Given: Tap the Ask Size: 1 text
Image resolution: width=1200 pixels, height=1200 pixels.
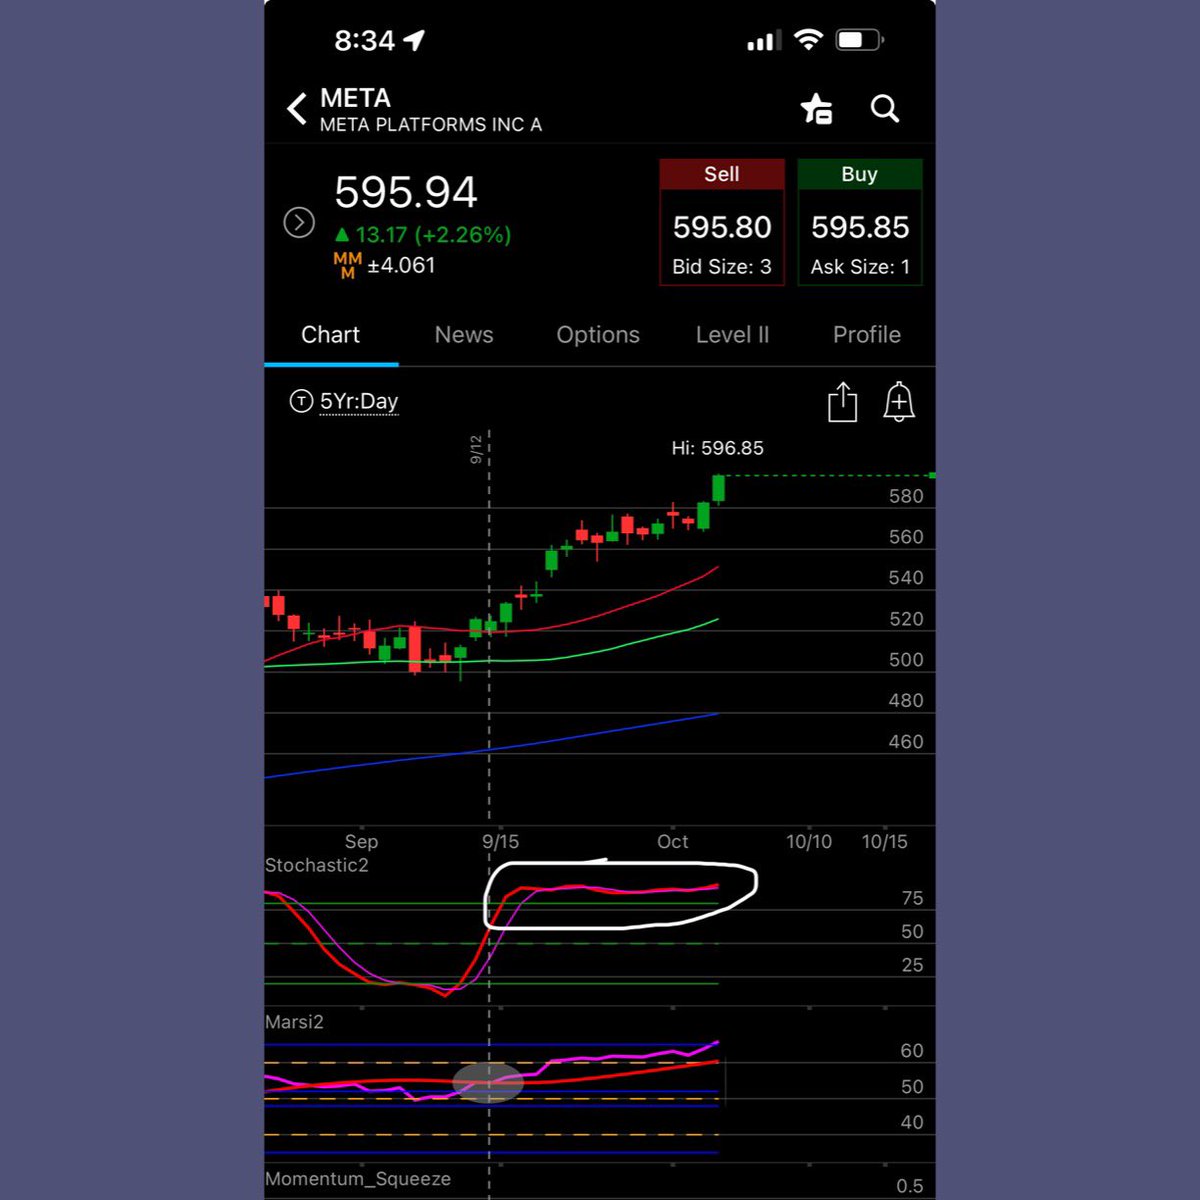Looking at the screenshot, I should click(860, 267).
